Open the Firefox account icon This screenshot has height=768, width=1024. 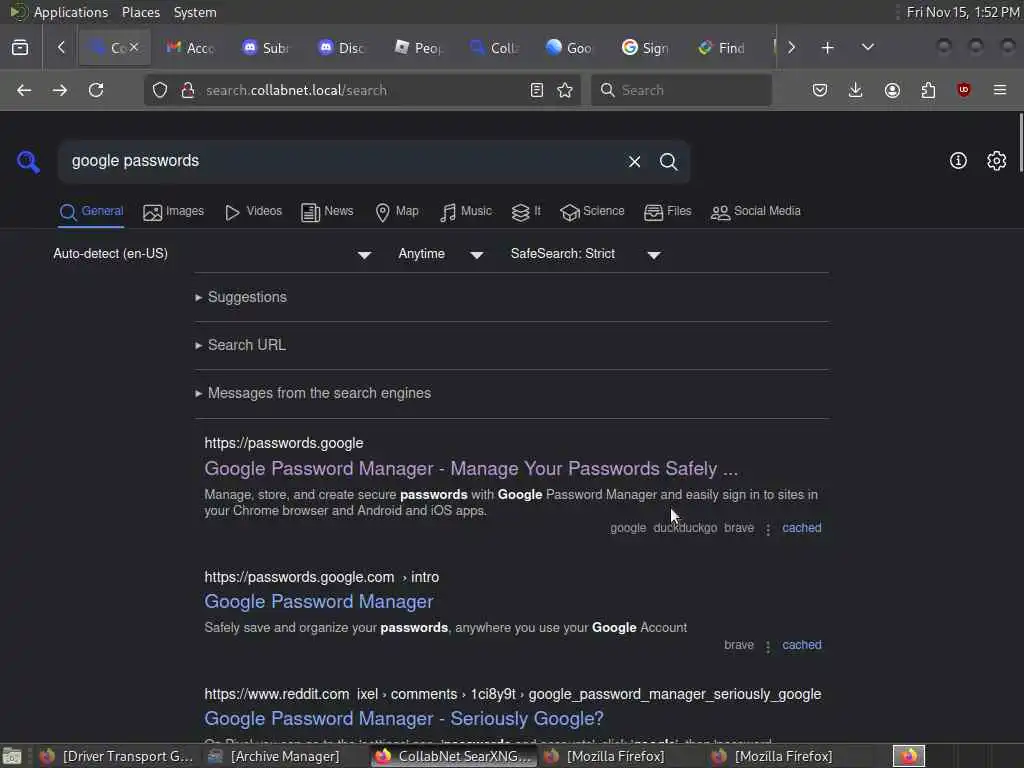(x=892, y=90)
